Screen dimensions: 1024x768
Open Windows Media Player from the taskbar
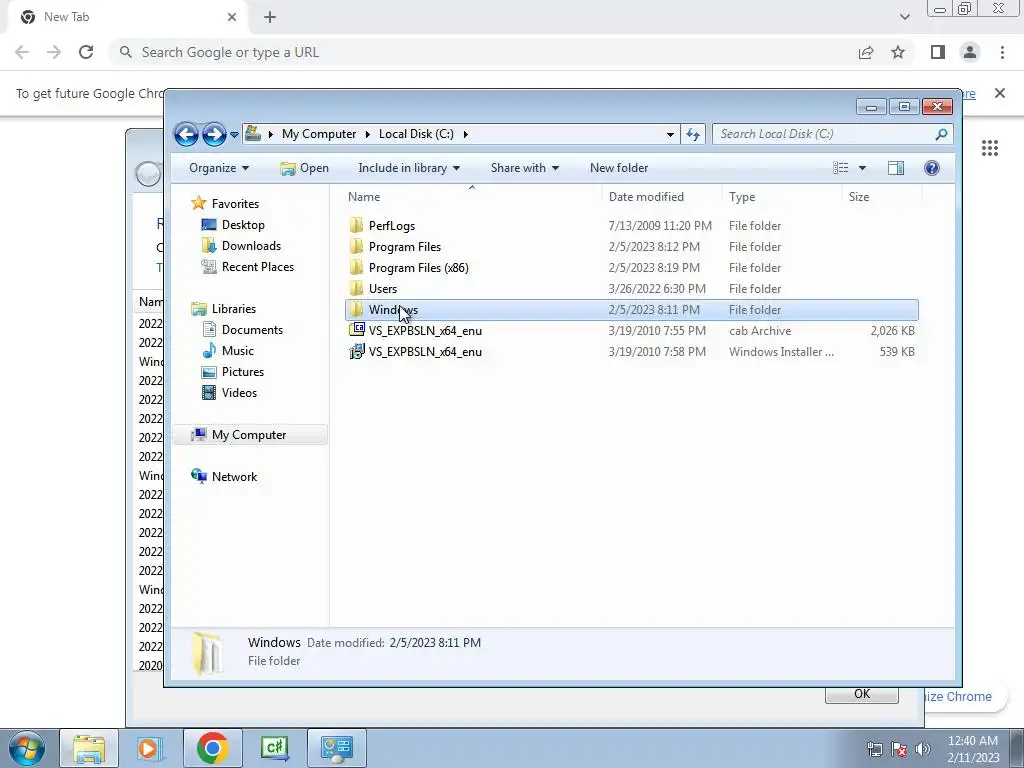150,748
